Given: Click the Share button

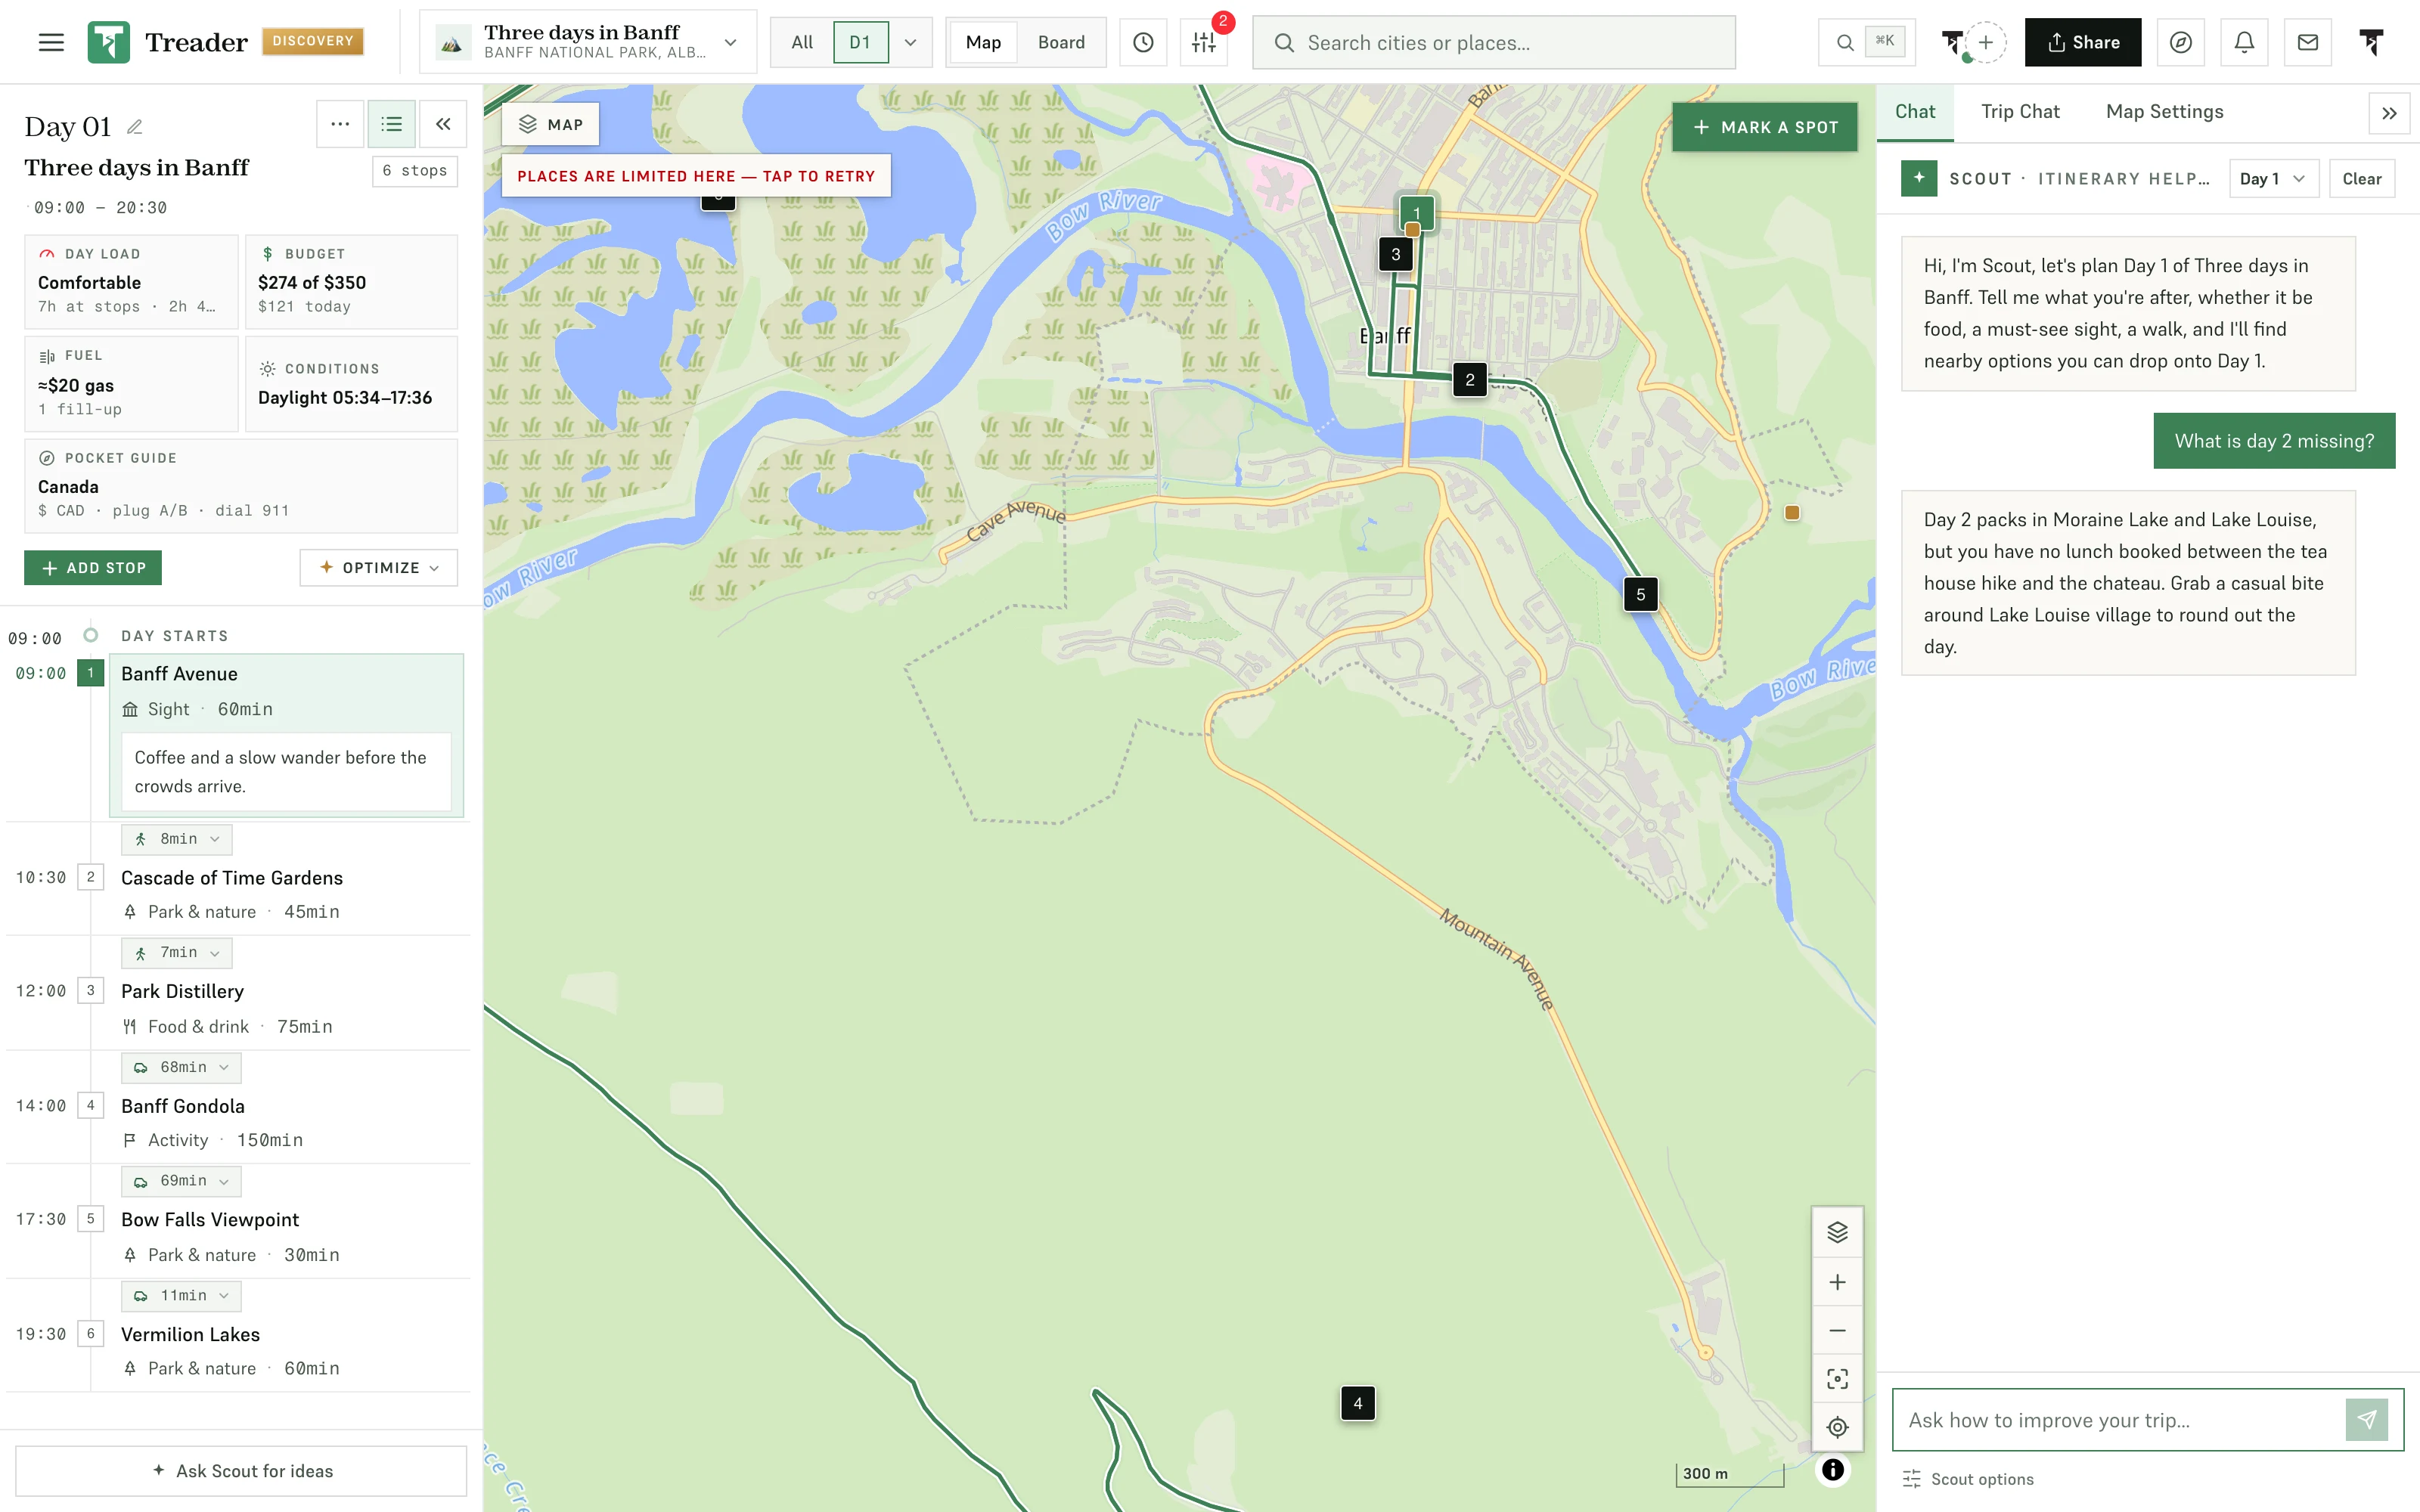Looking at the screenshot, I should 2083,42.
